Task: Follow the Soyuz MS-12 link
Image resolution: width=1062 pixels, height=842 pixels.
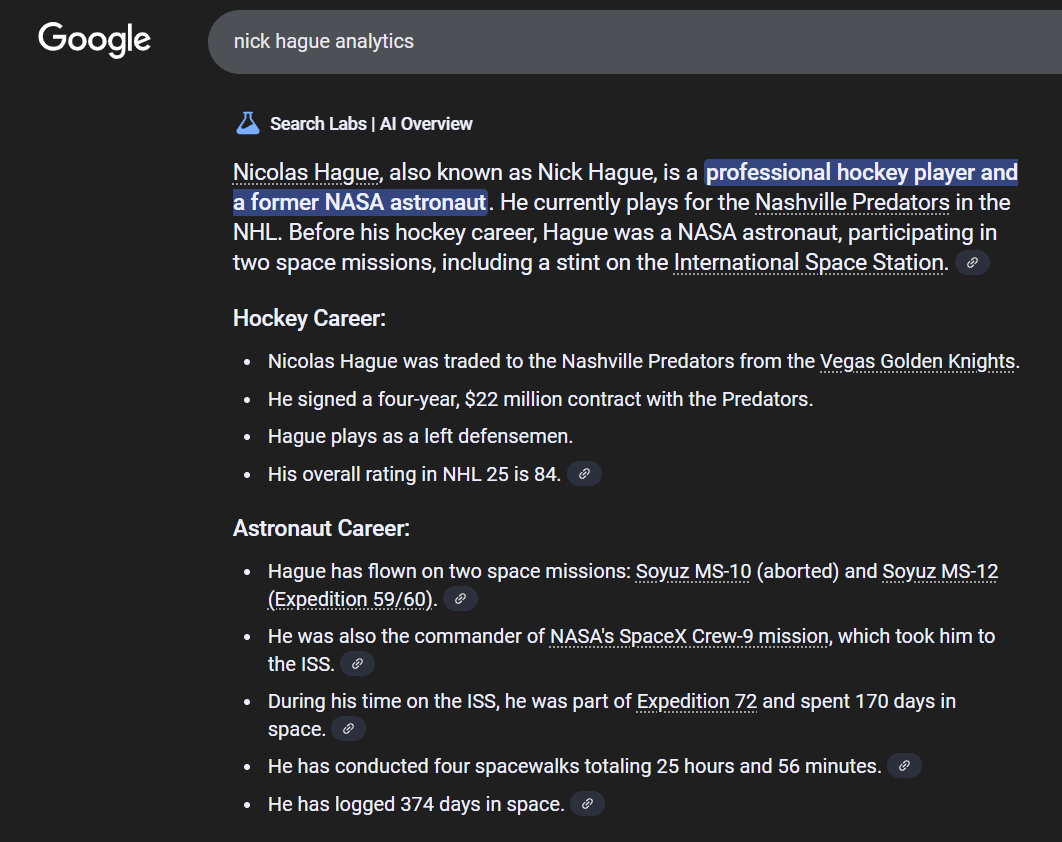Action: coord(940,572)
